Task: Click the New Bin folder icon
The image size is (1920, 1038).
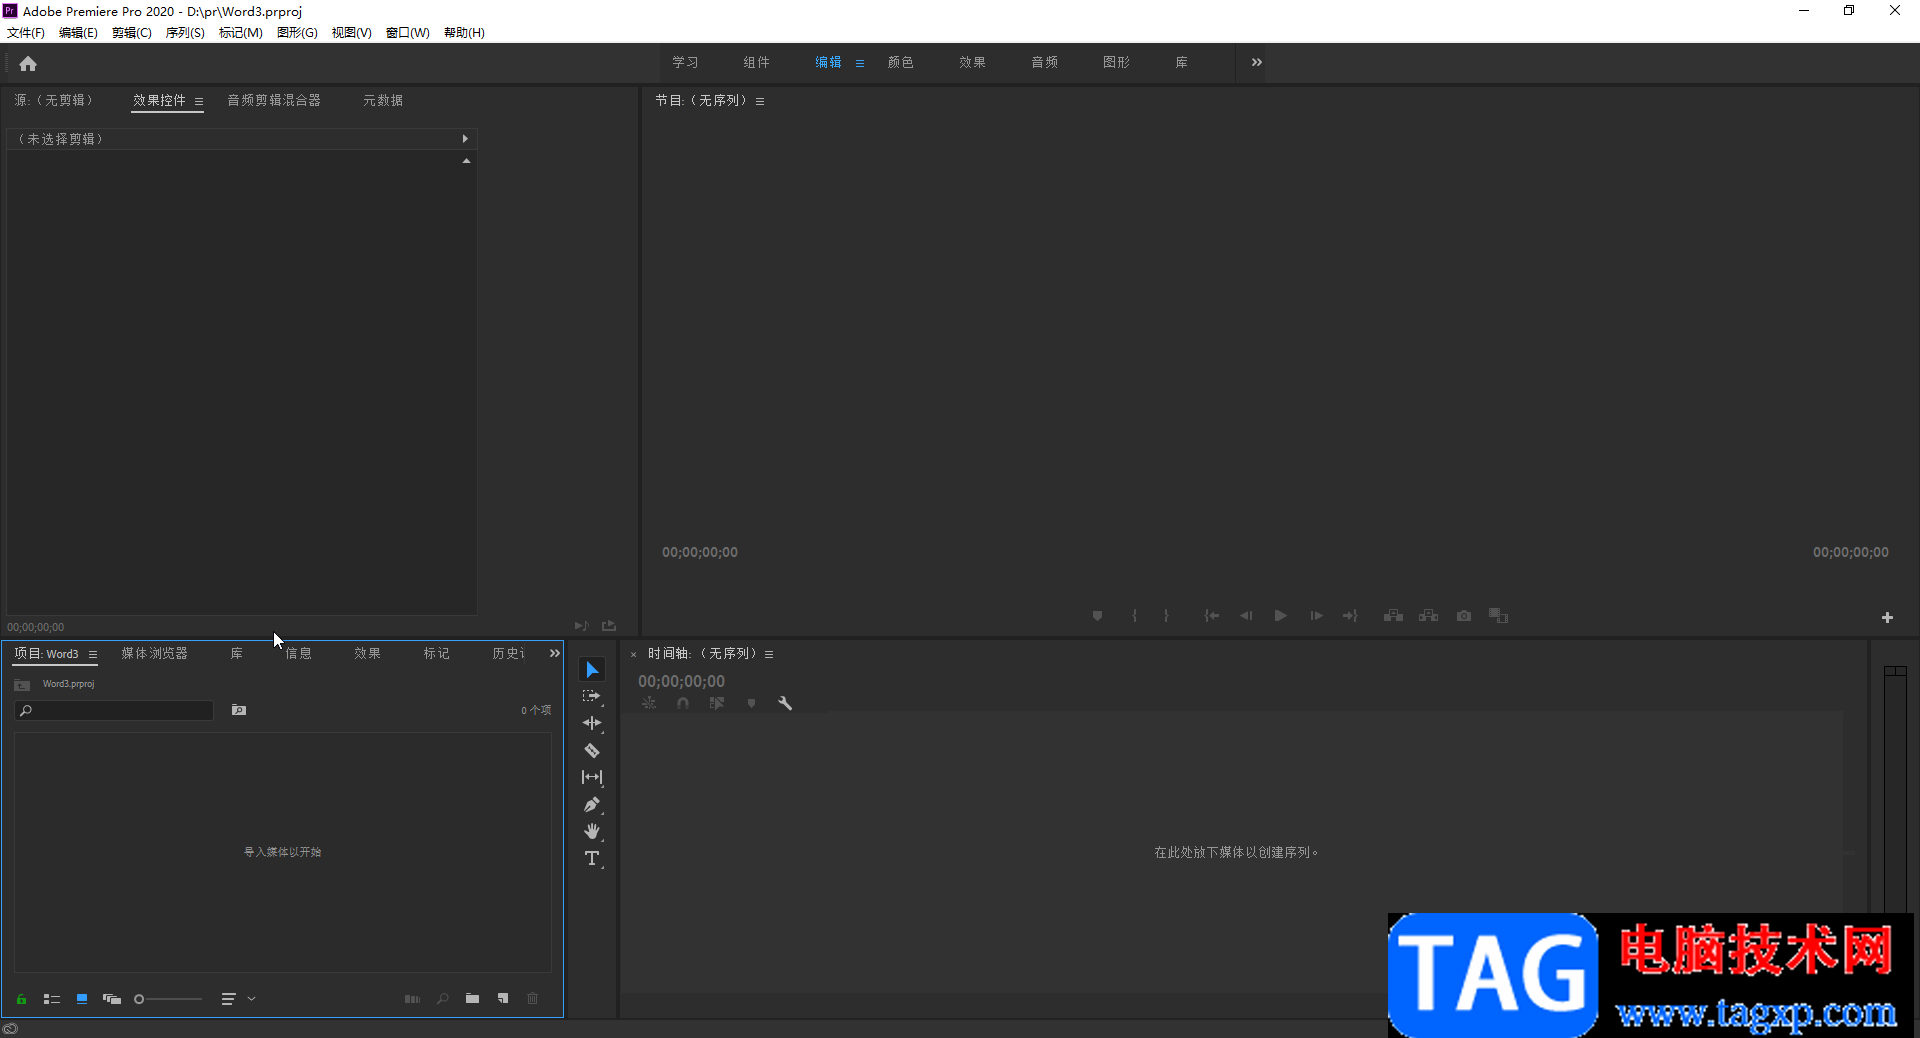Action: [472, 998]
